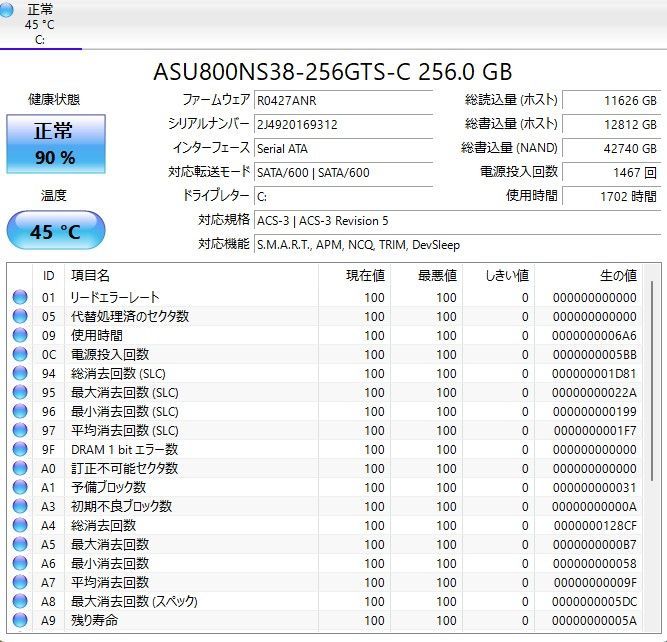Image resolution: width=667 pixels, height=642 pixels.
Task: Click the 項目名 column header
Action: [191, 276]
